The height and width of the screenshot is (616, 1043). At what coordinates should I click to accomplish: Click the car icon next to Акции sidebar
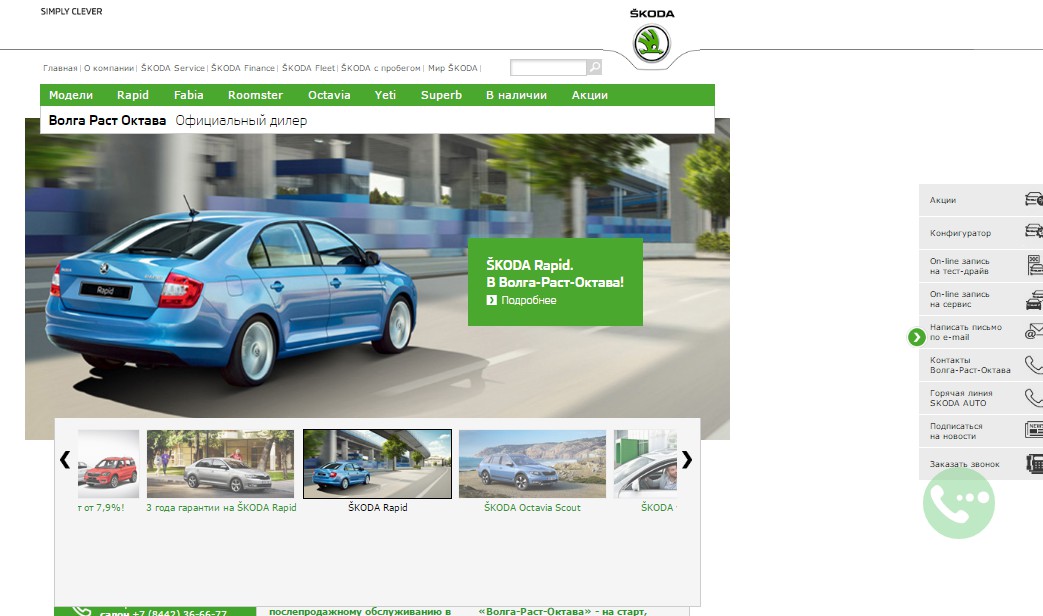[x=1034, y=200]
